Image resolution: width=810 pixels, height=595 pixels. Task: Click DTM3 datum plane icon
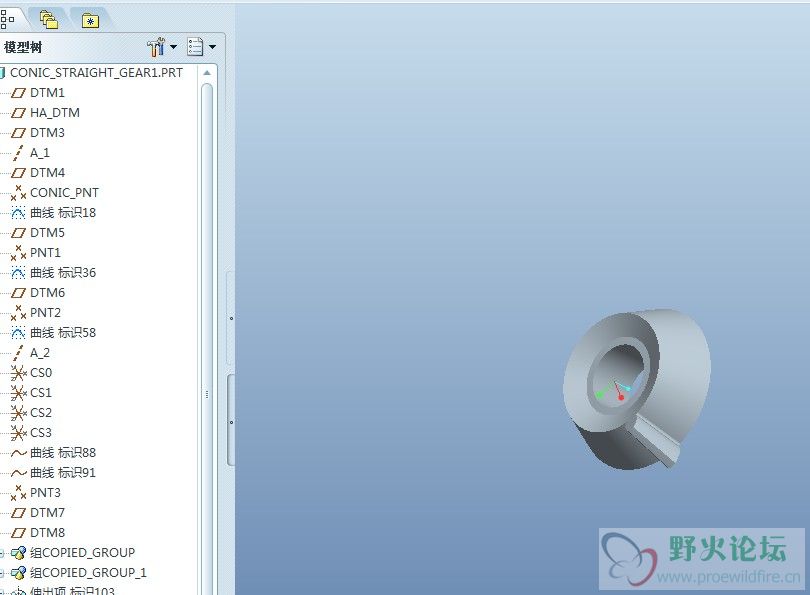19,133
